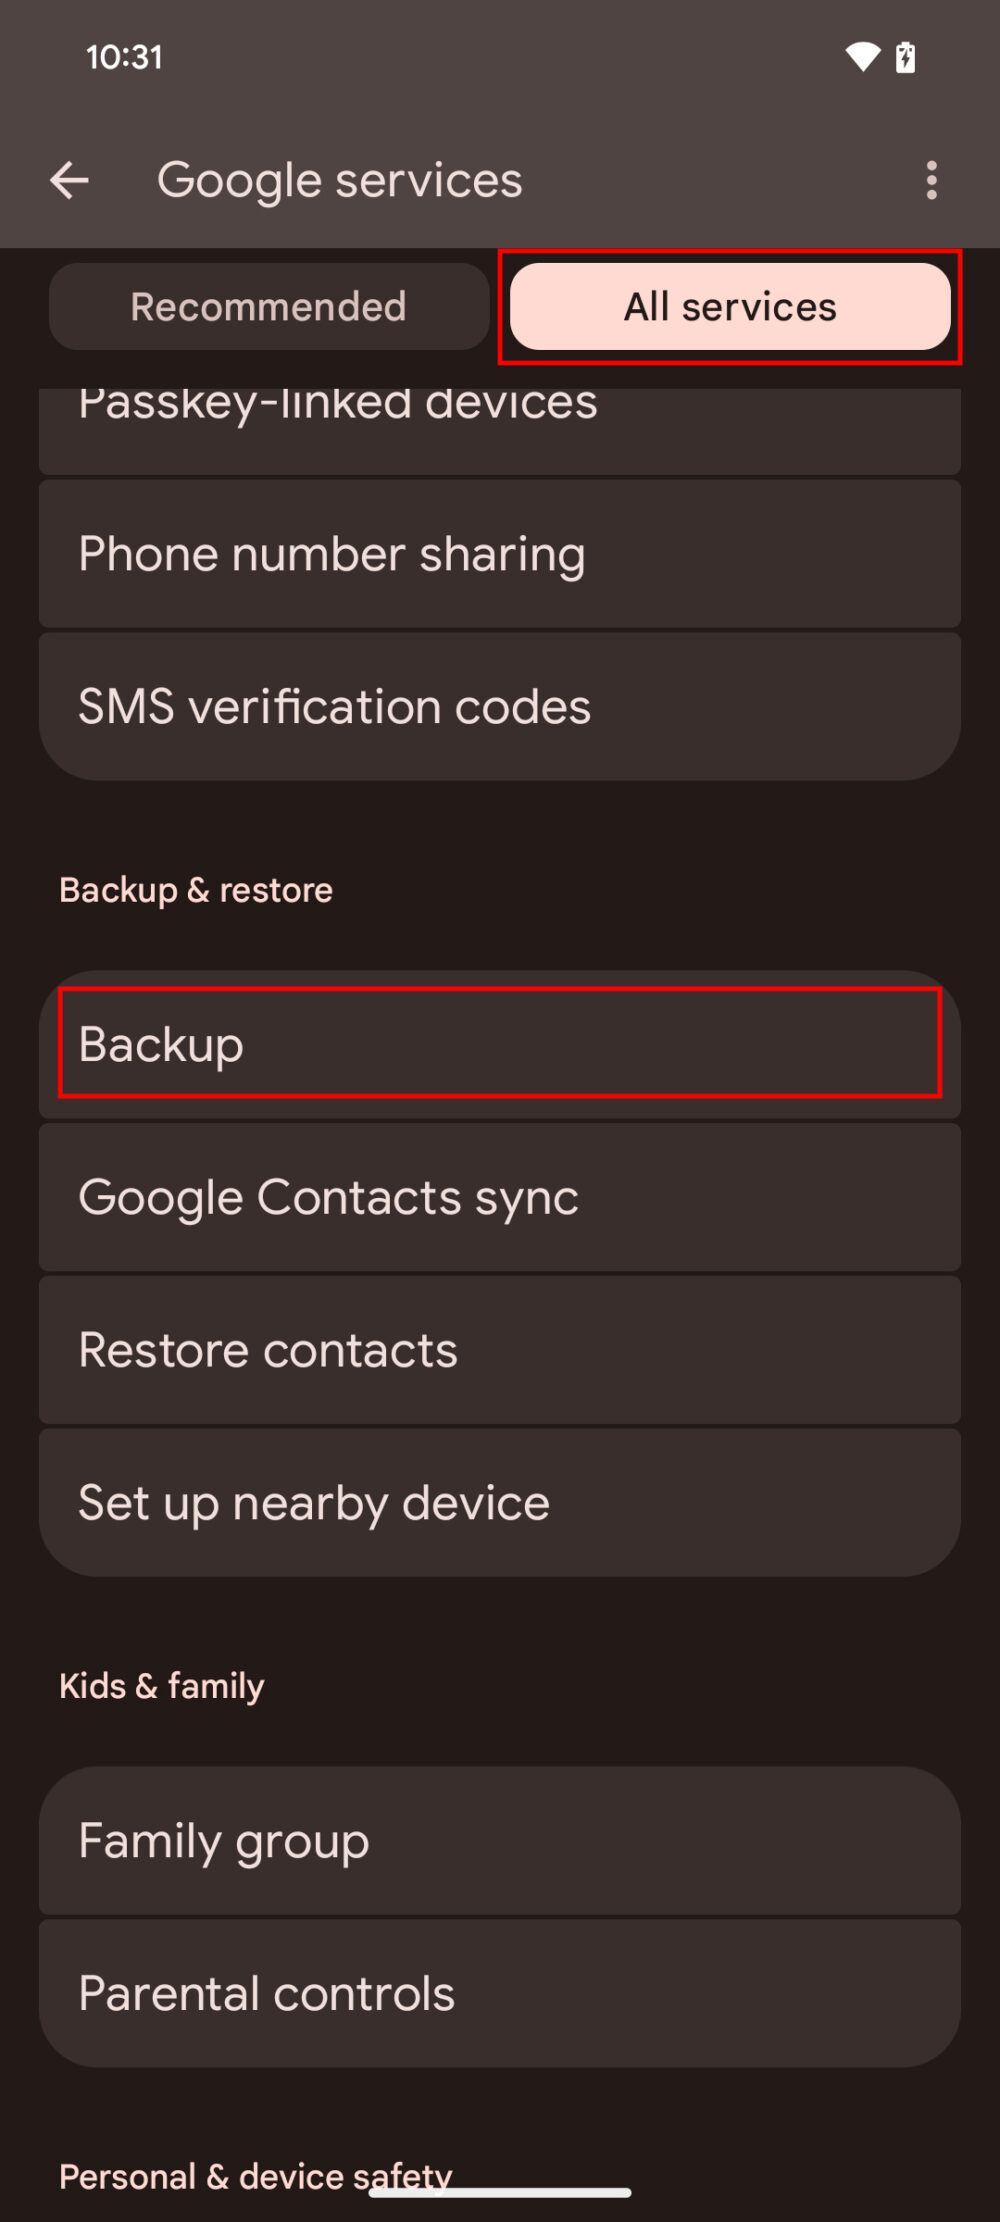Select the All services tab
Image resolution: width=1000 pixels, height=2222 pixels.
pyautogui.click(x=729, y=307)
